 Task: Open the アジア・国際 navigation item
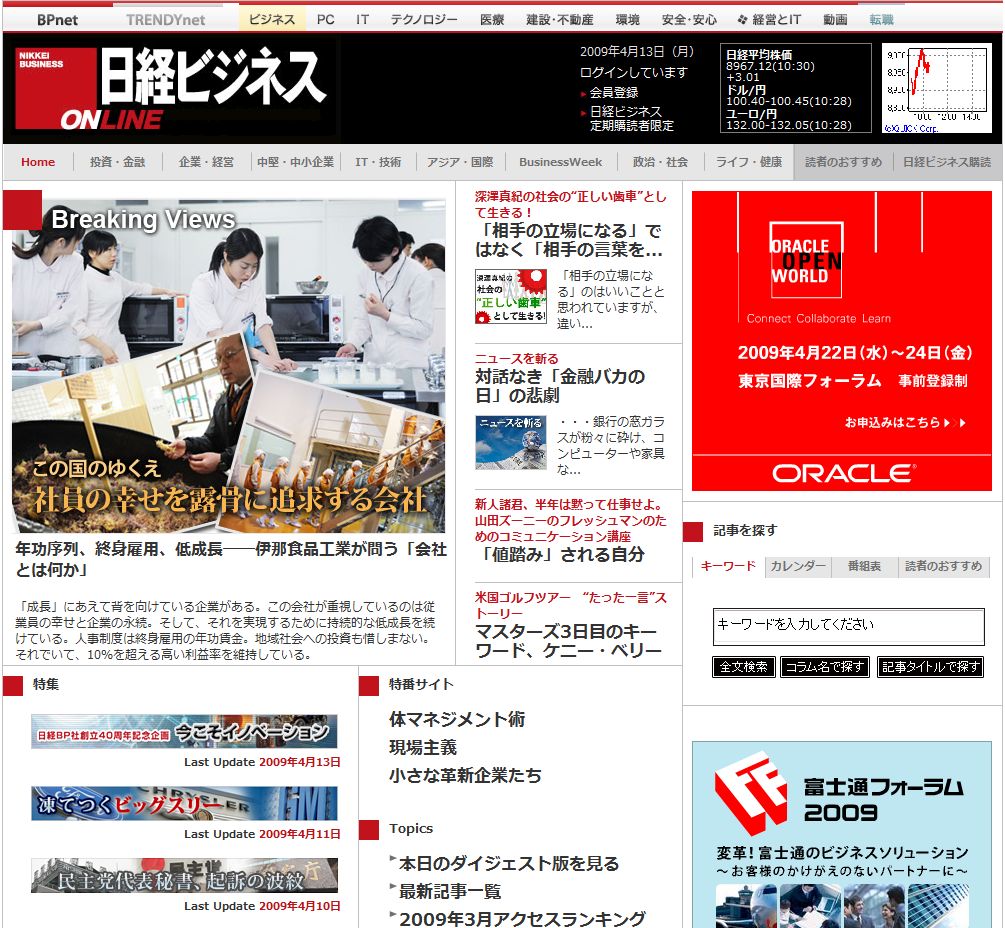pyautogui.click(x=460, y=162)
